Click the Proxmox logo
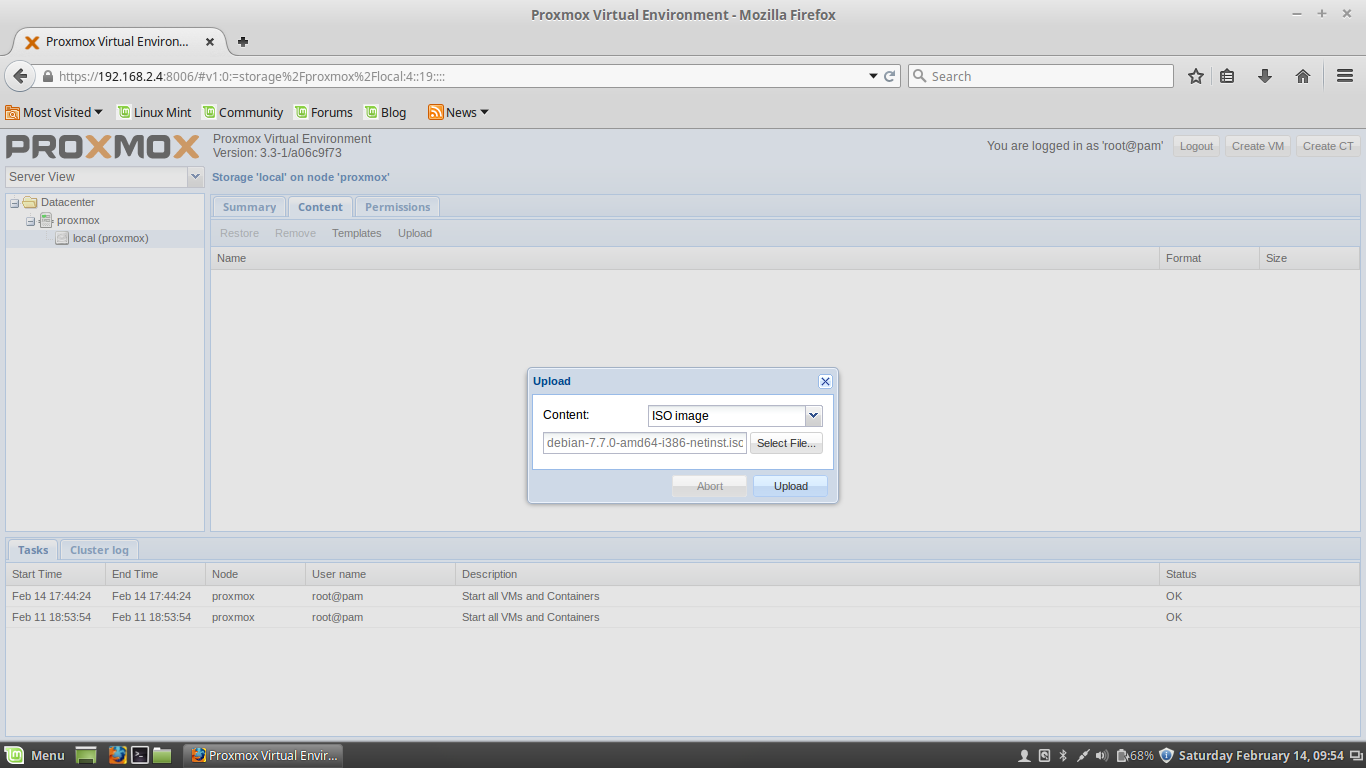This screenshot has height=768, width=1366. (x=103, y=146)
